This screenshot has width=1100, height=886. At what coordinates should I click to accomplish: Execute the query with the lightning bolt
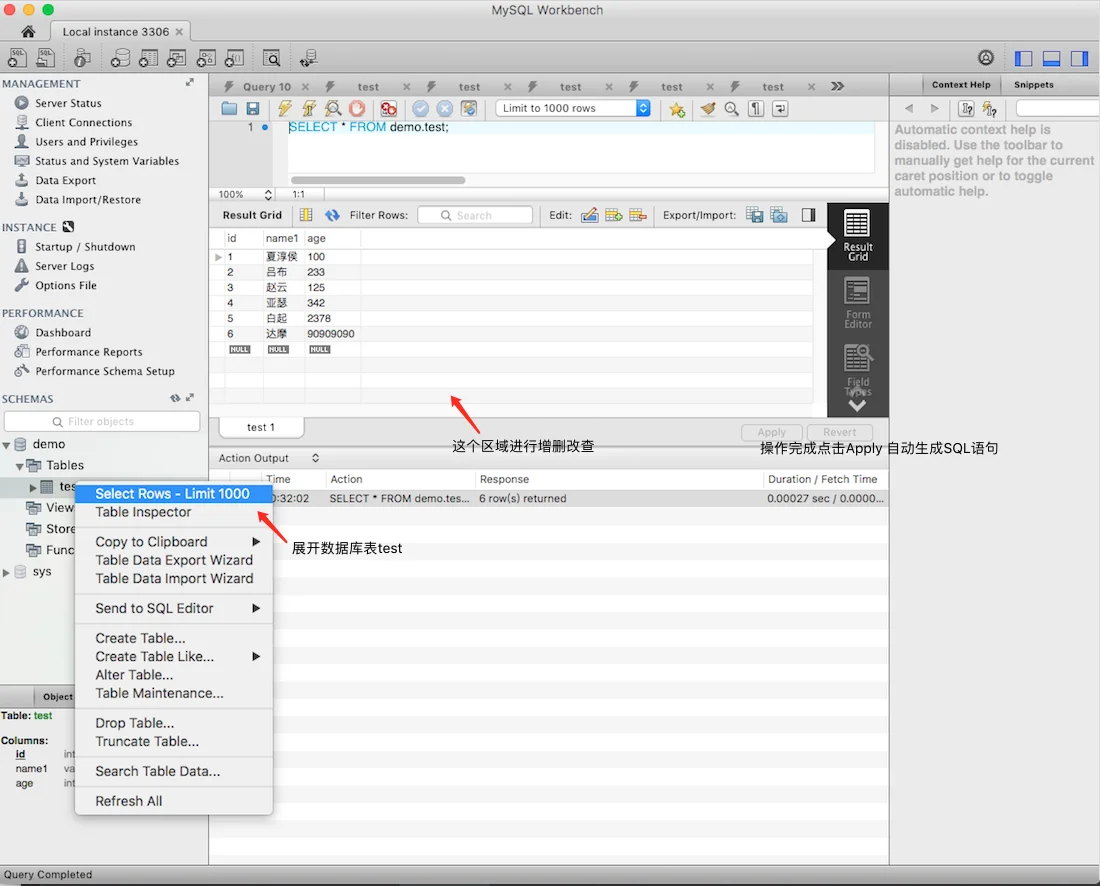point(284,109)
